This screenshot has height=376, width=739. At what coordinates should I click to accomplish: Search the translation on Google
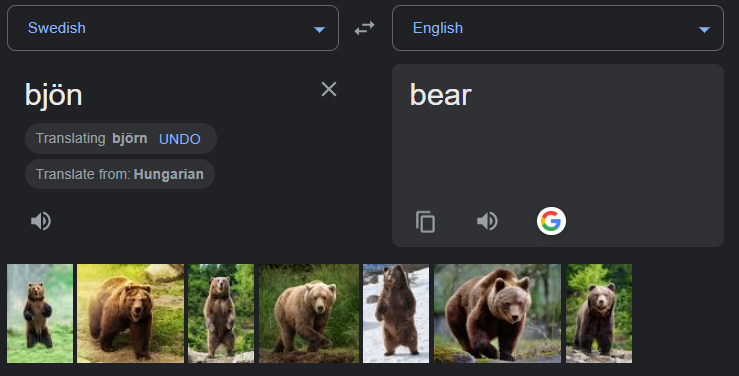pyautogui.click(x=551, y=221)
